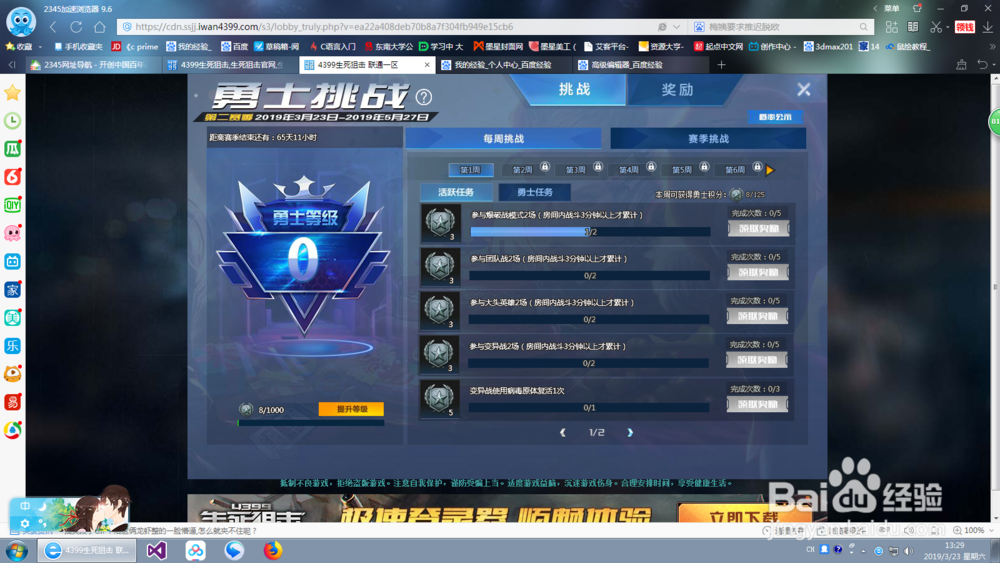Click the star badge for 变异战使用病毒原体复活 task
Screen dimensions: 1000x563
pos(439,398)
